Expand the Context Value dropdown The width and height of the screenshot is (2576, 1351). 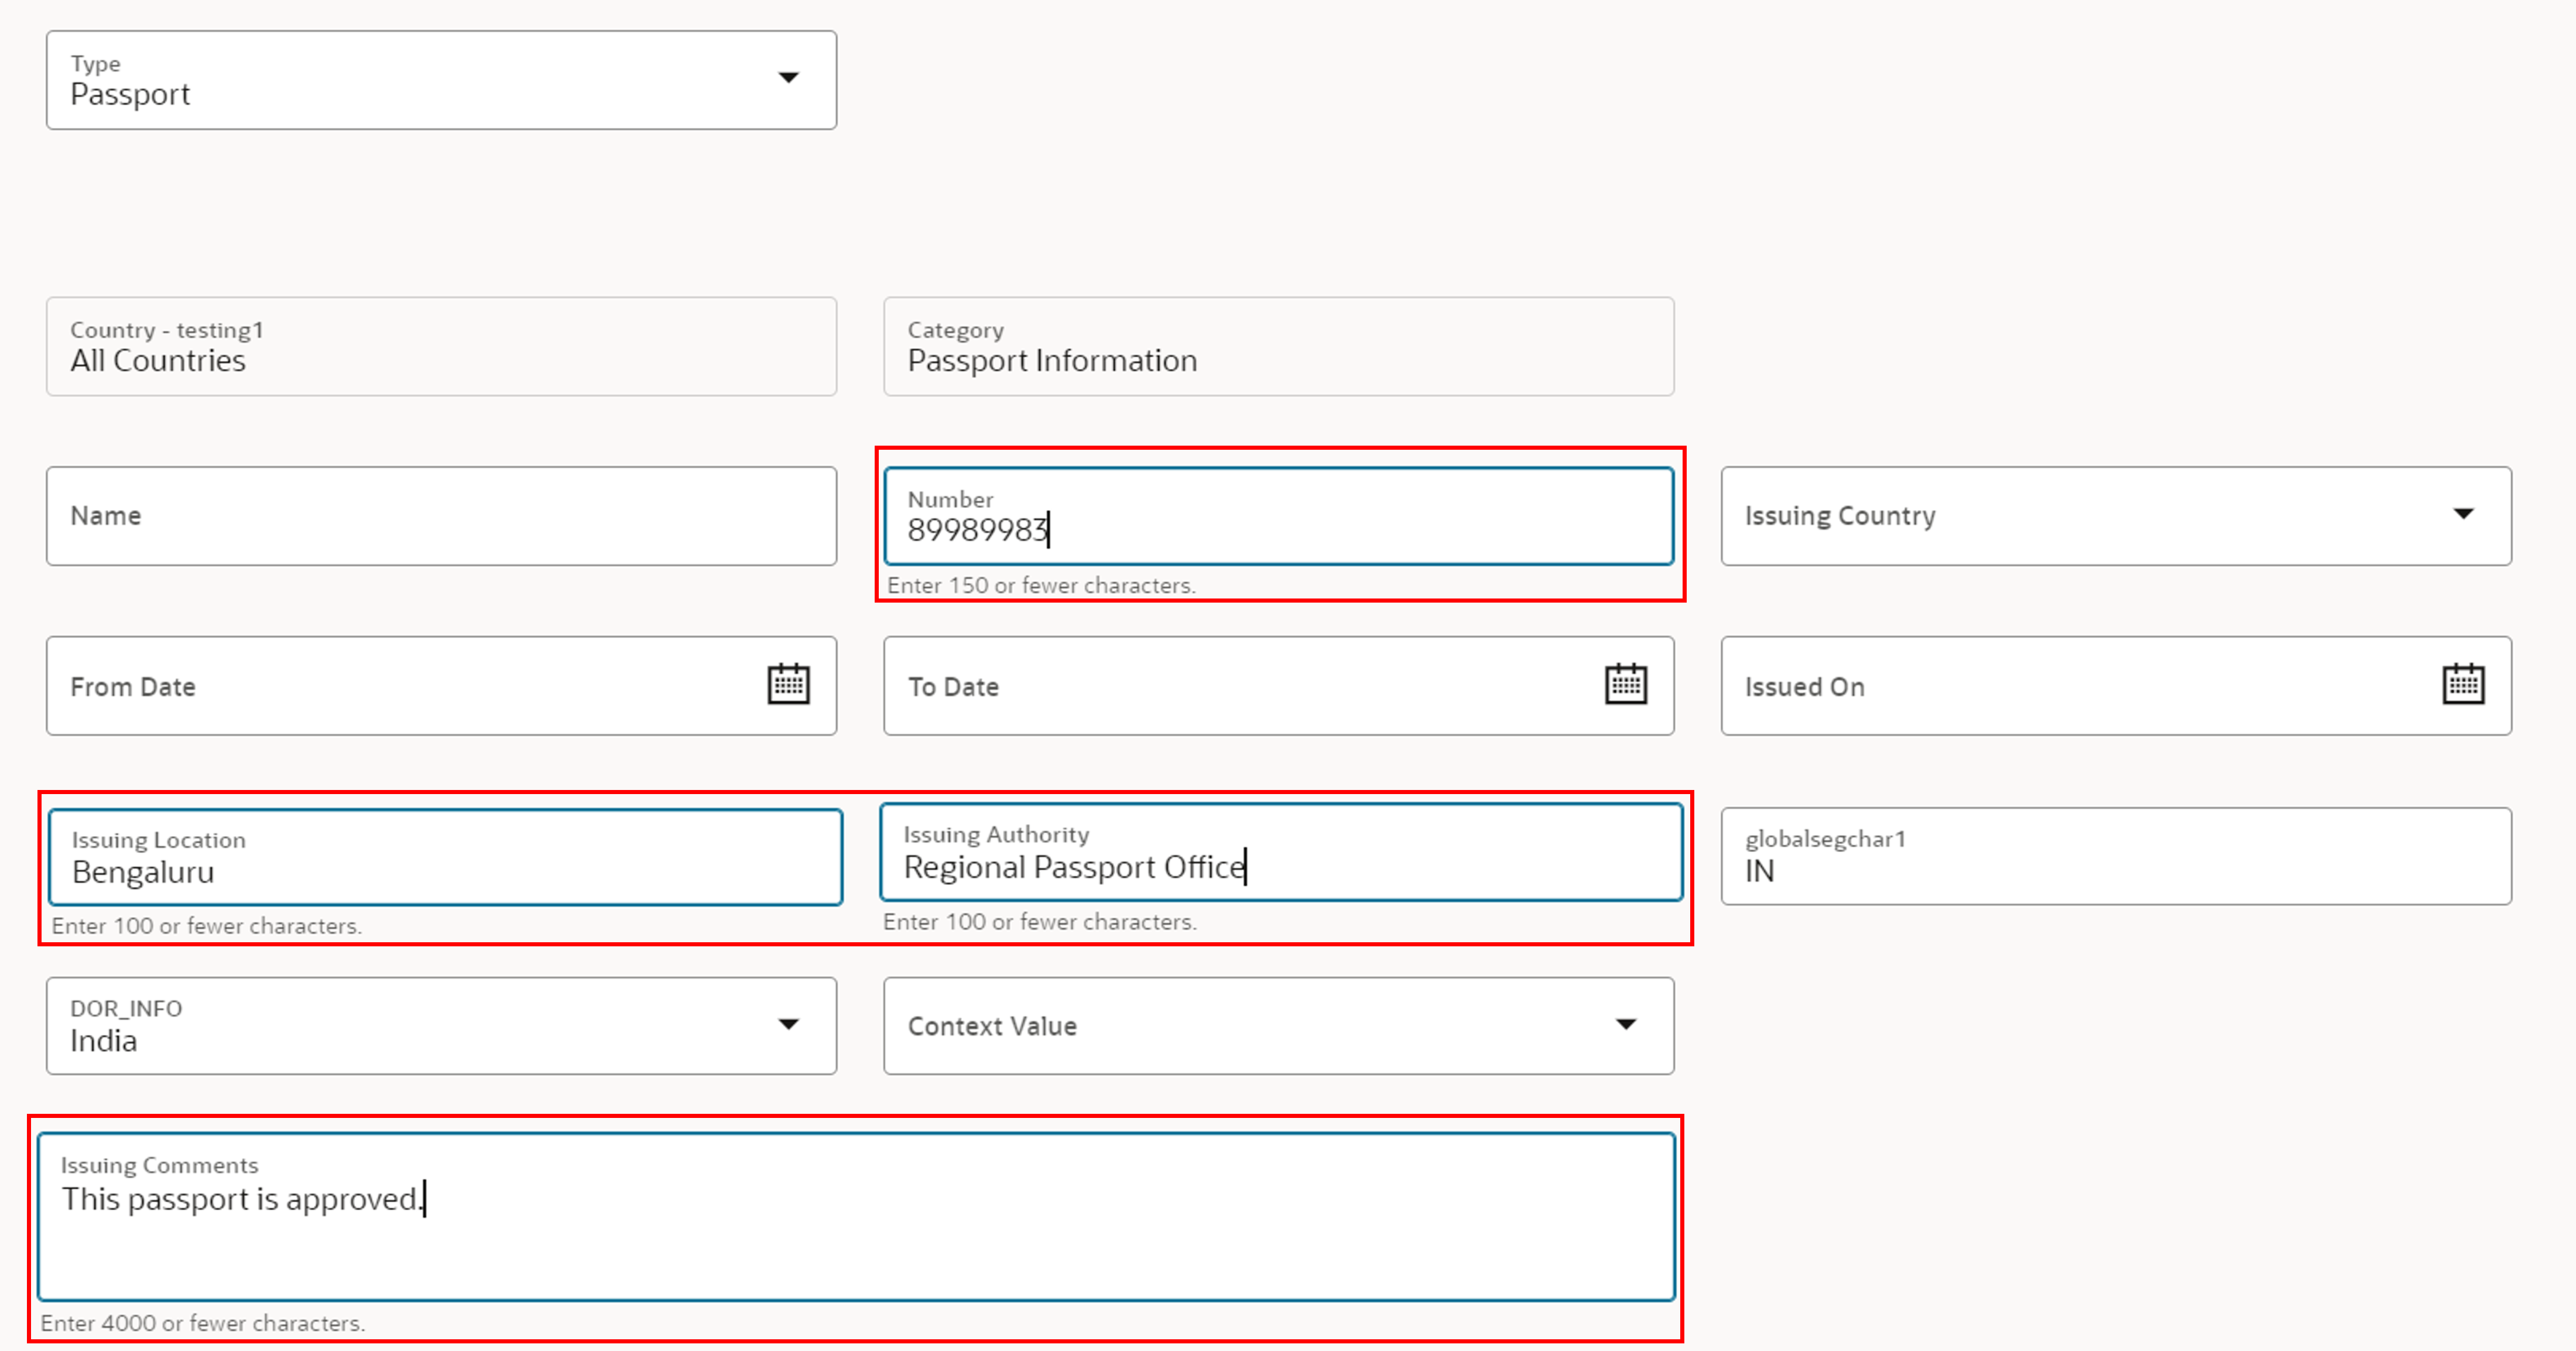pos(1625,1024)
